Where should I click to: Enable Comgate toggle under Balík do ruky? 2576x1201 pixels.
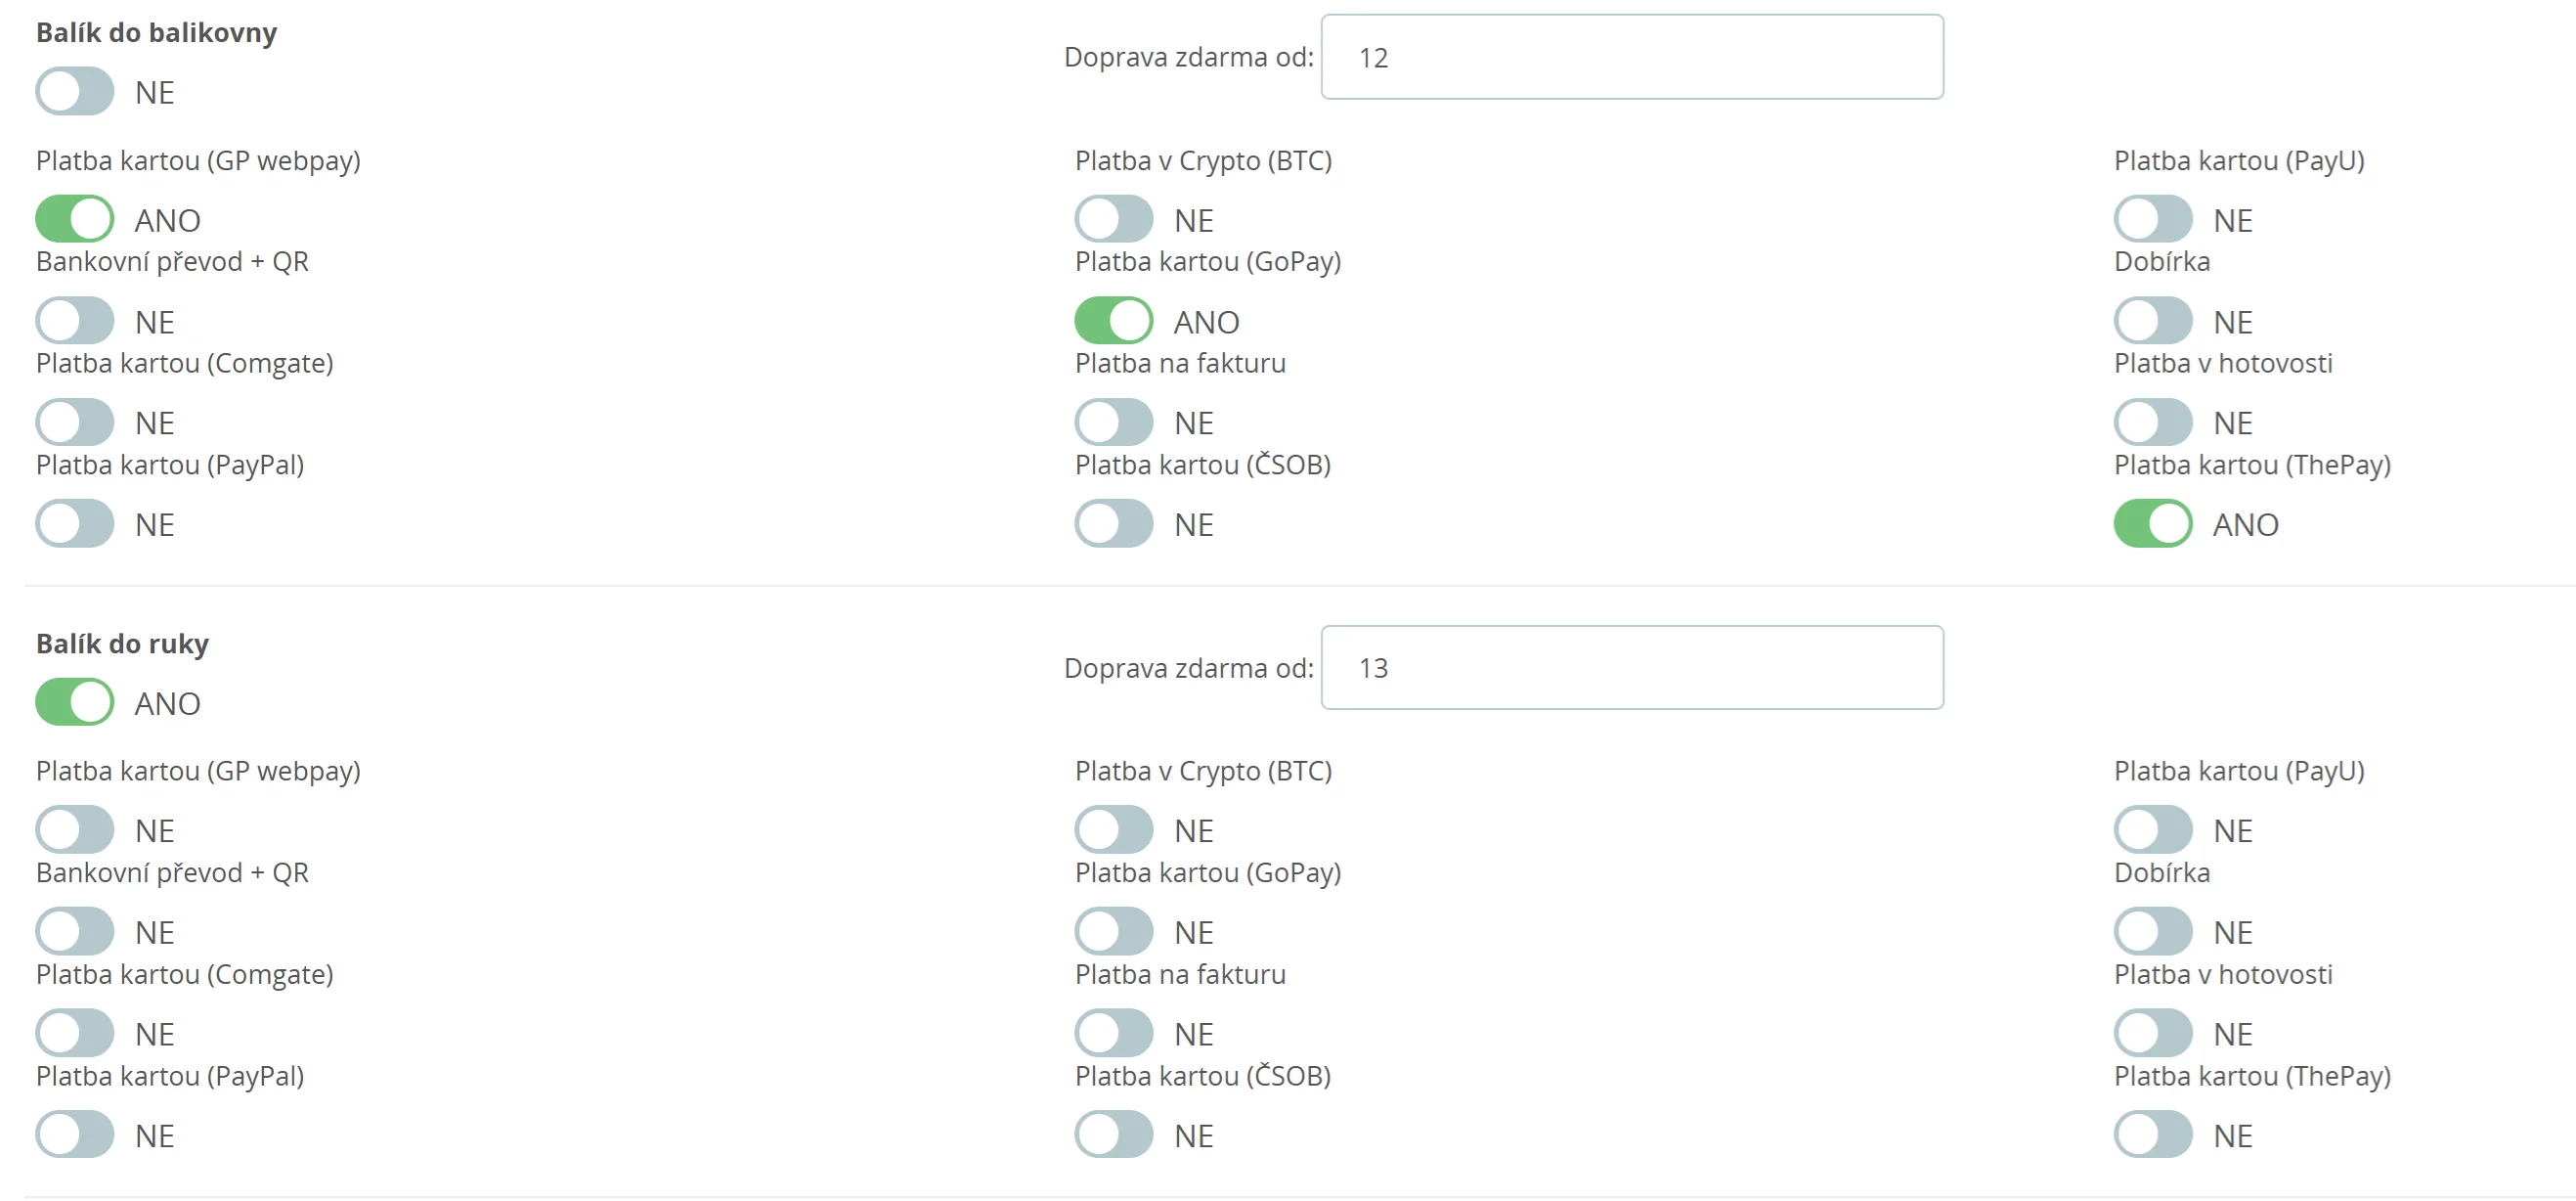[75, 1033]
